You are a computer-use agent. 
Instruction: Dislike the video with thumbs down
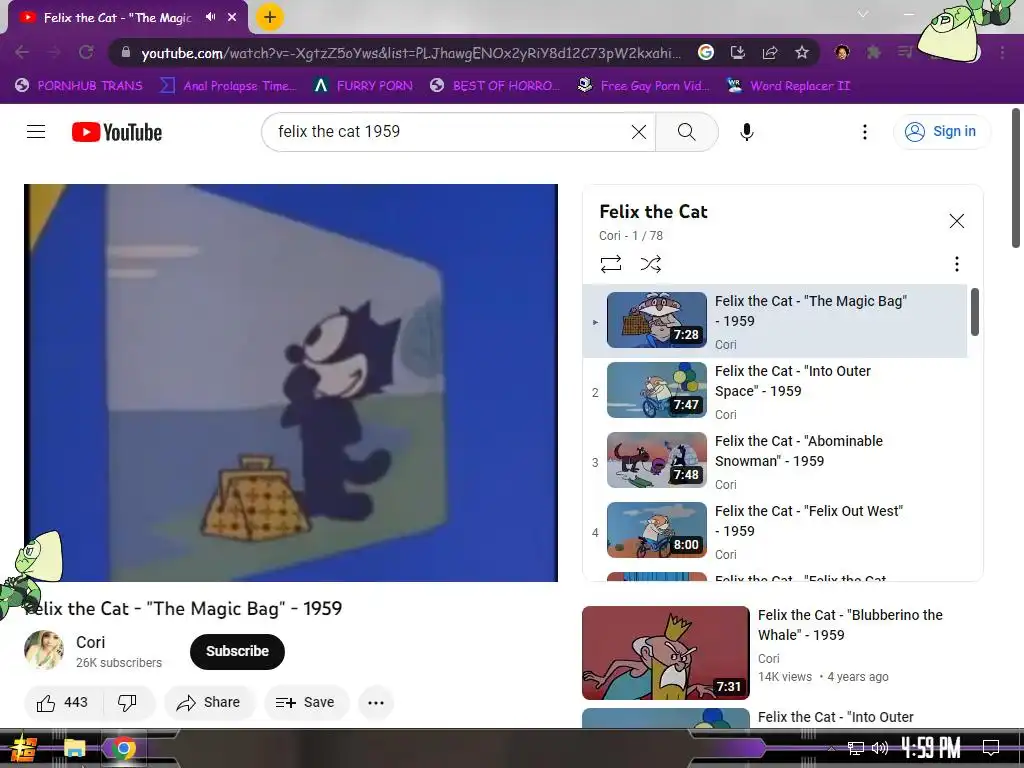(127, 703)
